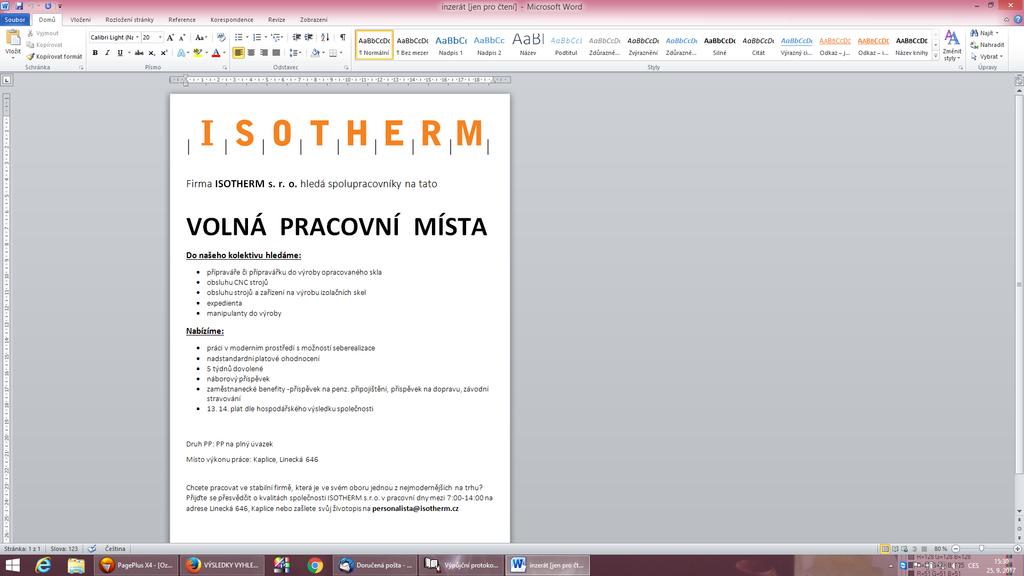Increase paragraph indent
Image resolution: width=1024 pixels, height=576 pixels.
pyautogui.click(x=309, y=38)
